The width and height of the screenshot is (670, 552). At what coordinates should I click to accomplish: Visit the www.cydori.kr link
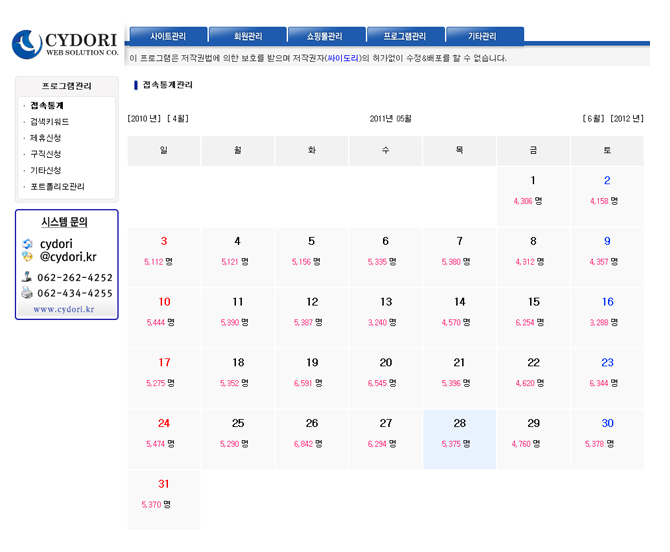pyautogui.click(x=65, y=309)
